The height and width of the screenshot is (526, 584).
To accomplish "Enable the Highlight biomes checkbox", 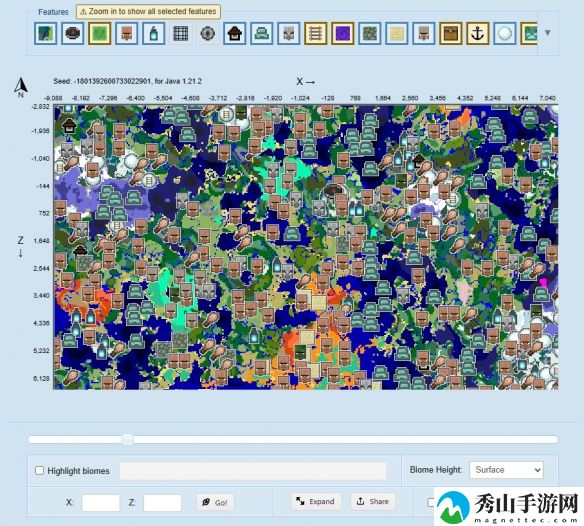I will [x=39, y=470].
